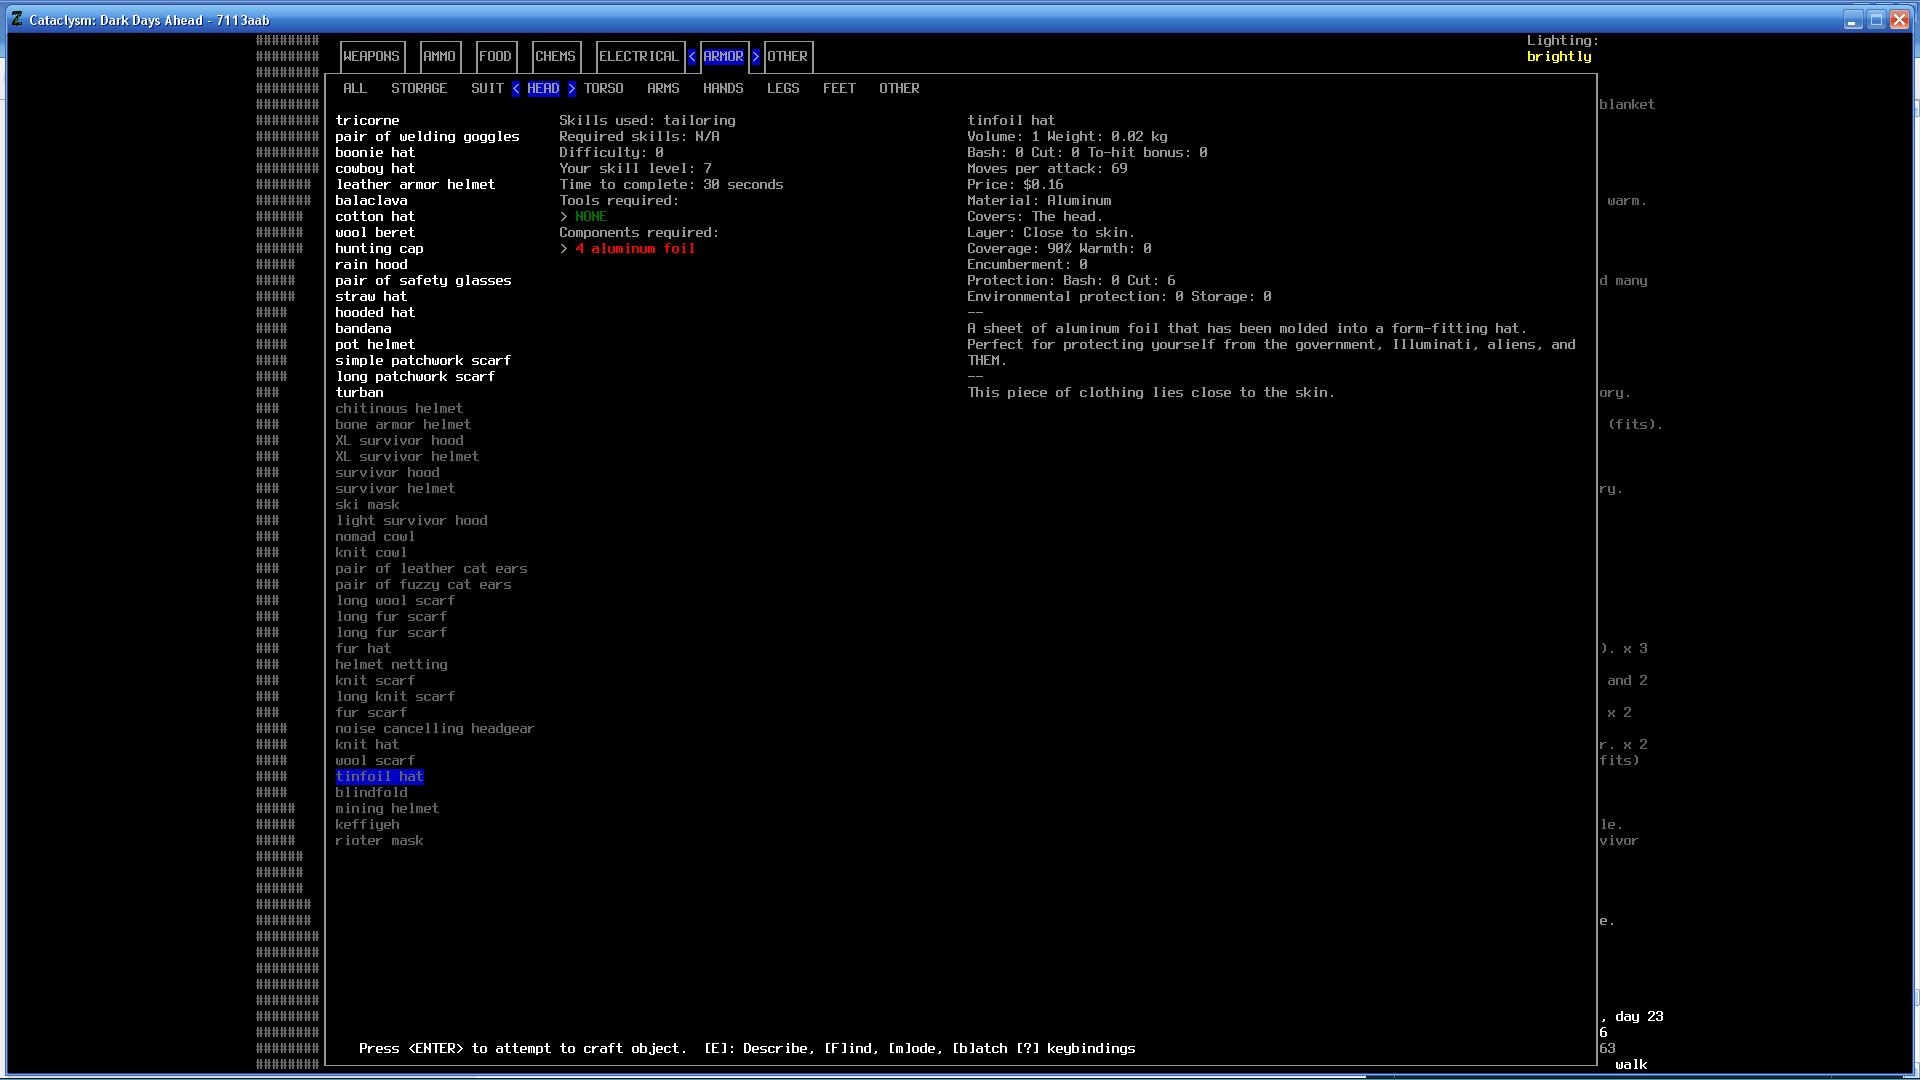
Task: Open the ELECTRICAL crafting tab
Action: click(639, 57)
